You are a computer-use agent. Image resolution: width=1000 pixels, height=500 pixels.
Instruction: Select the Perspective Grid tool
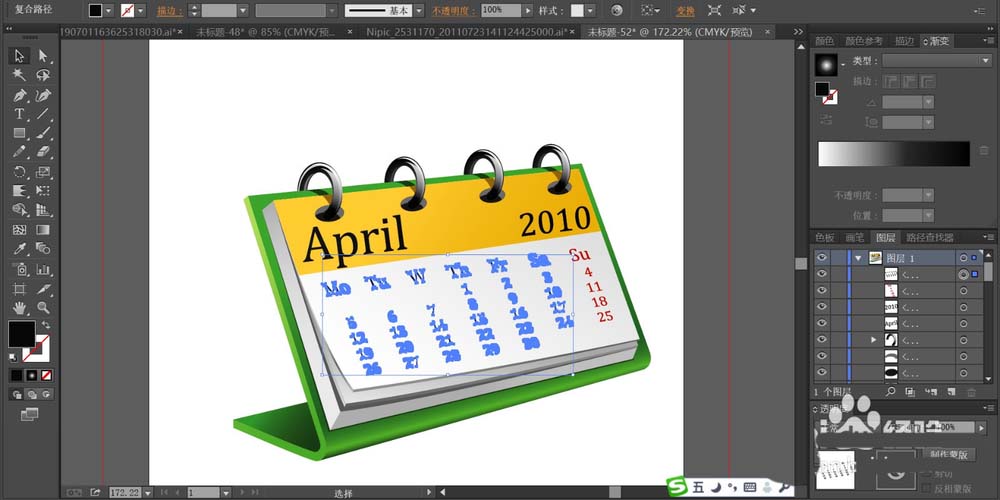click(x=43, y=210)
